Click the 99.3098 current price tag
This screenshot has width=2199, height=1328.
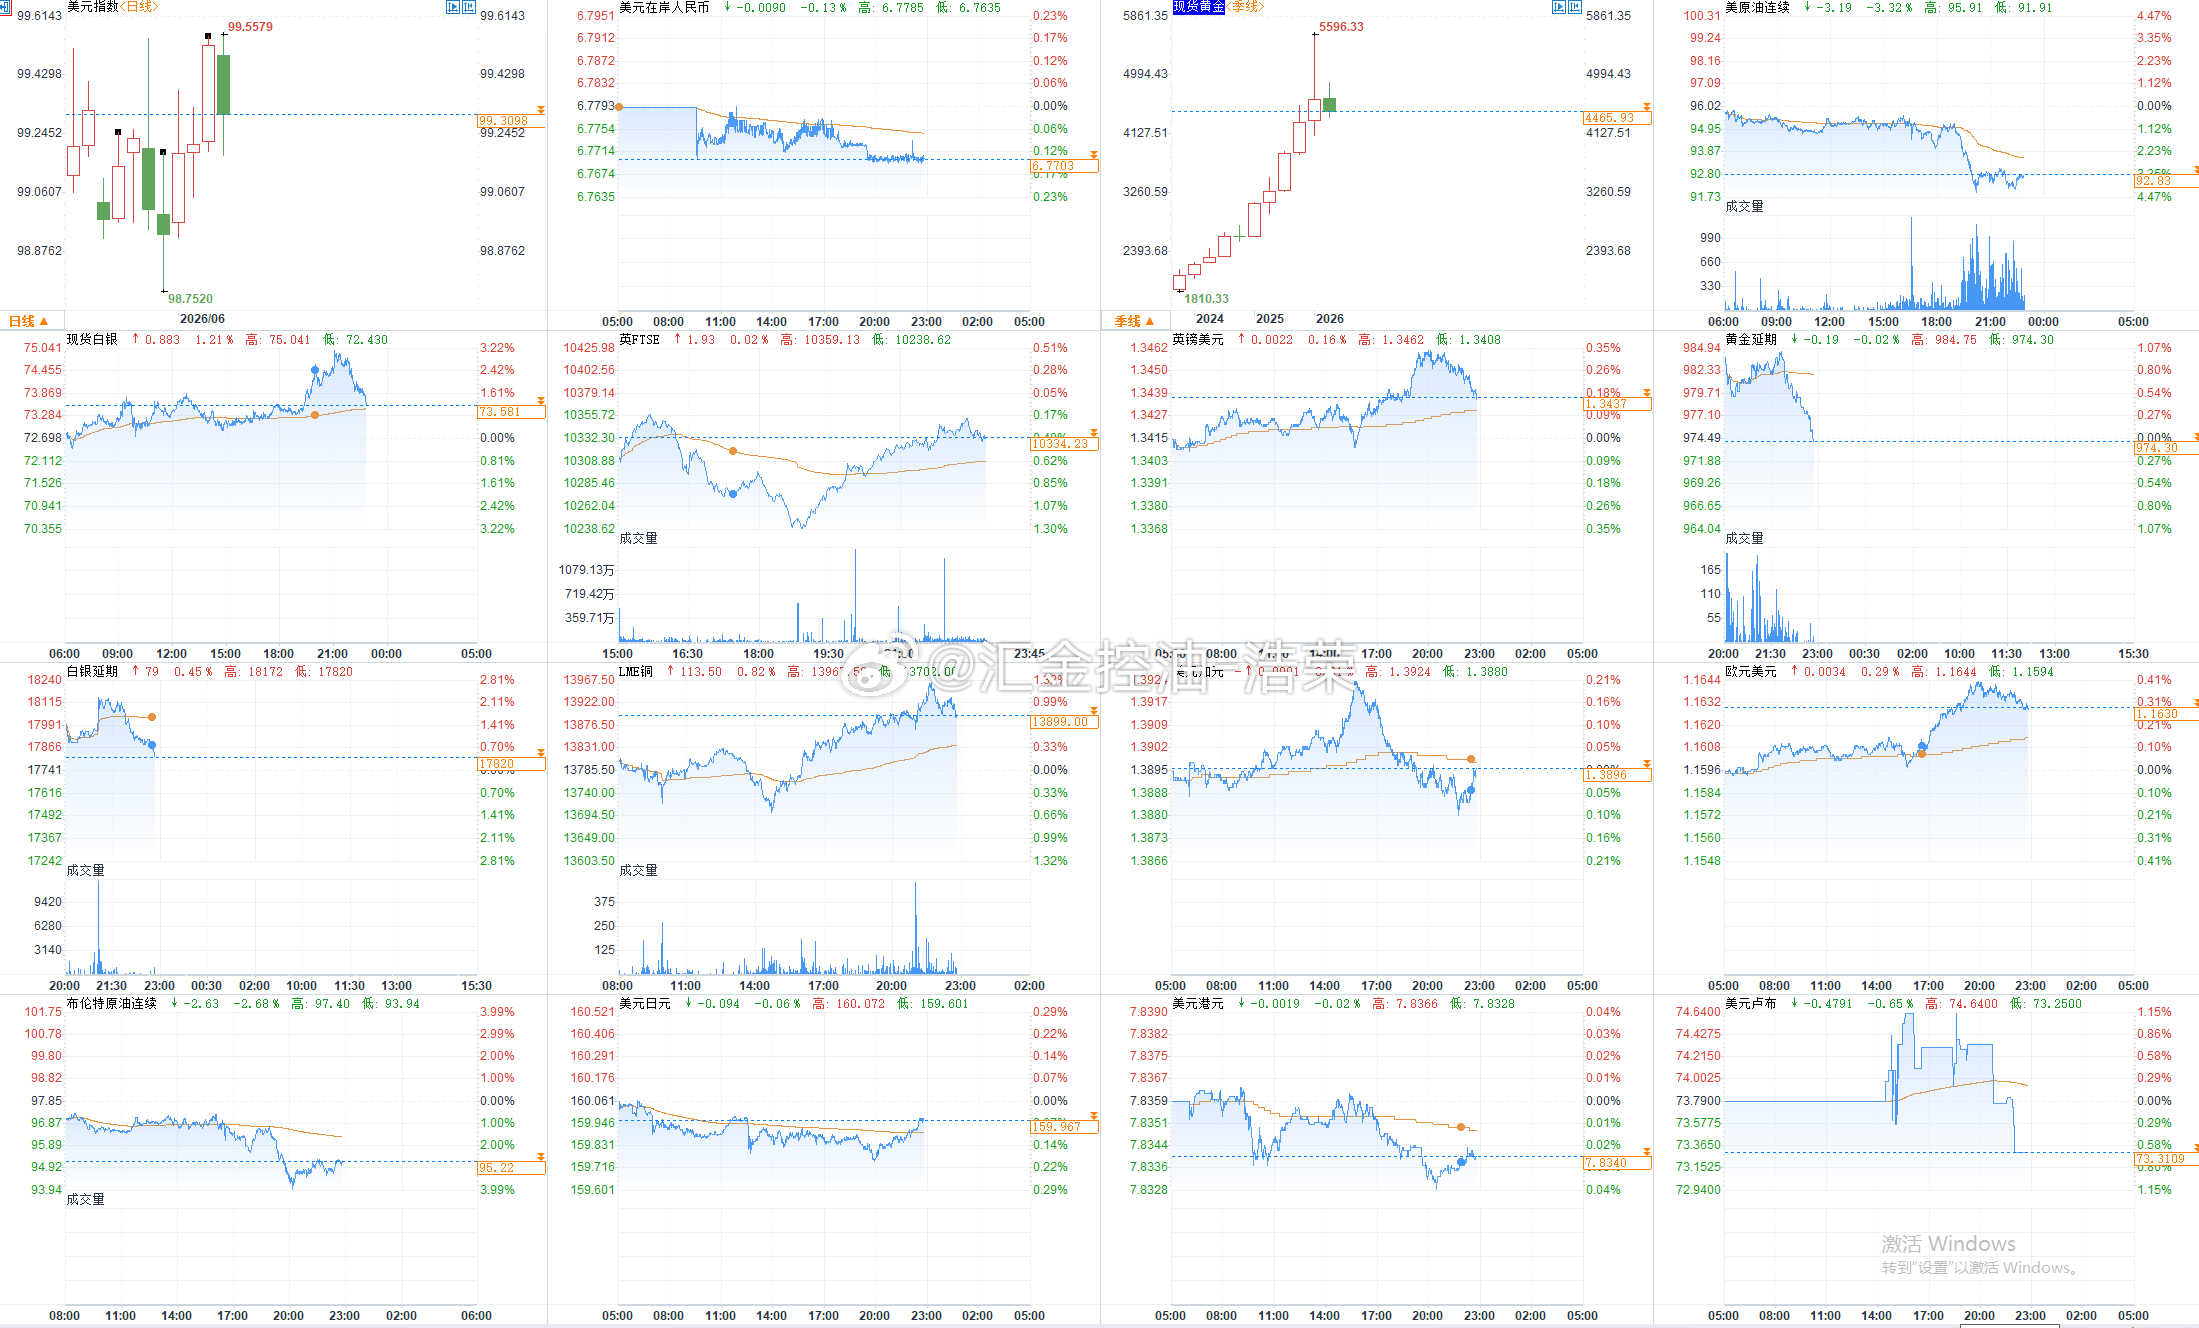tap(511, 121)
